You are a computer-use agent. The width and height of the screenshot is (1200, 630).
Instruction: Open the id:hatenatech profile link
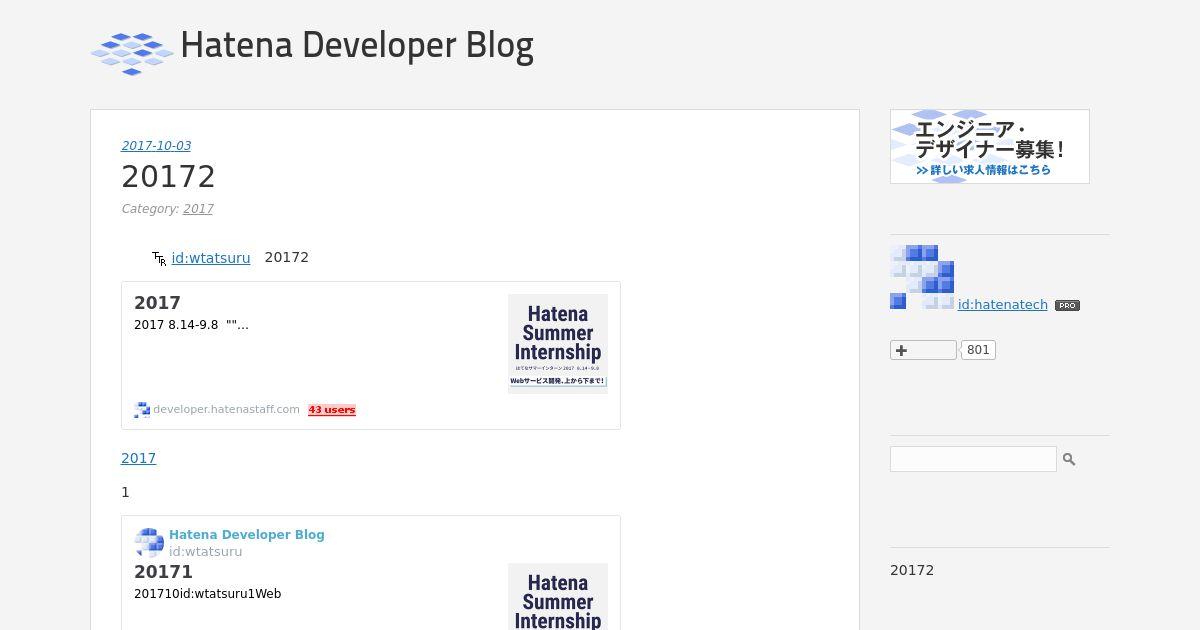click(1003, 305)
